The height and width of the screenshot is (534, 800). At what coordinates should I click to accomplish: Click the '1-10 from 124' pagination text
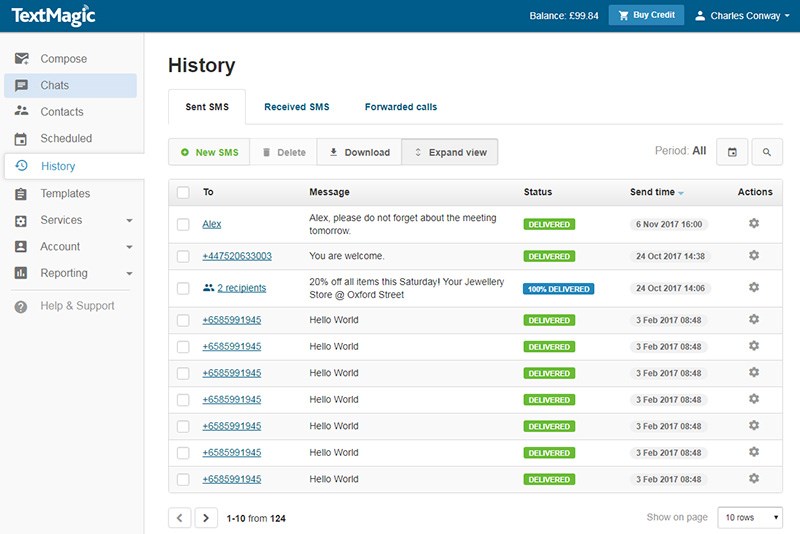pyautogui.click(x=256, y=519)
